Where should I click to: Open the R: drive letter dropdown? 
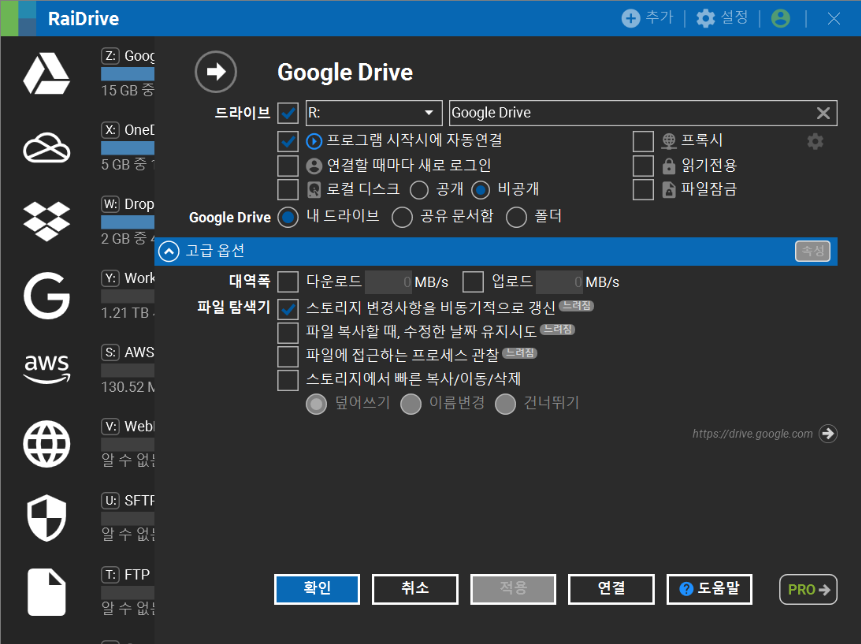tap(430, 113)
